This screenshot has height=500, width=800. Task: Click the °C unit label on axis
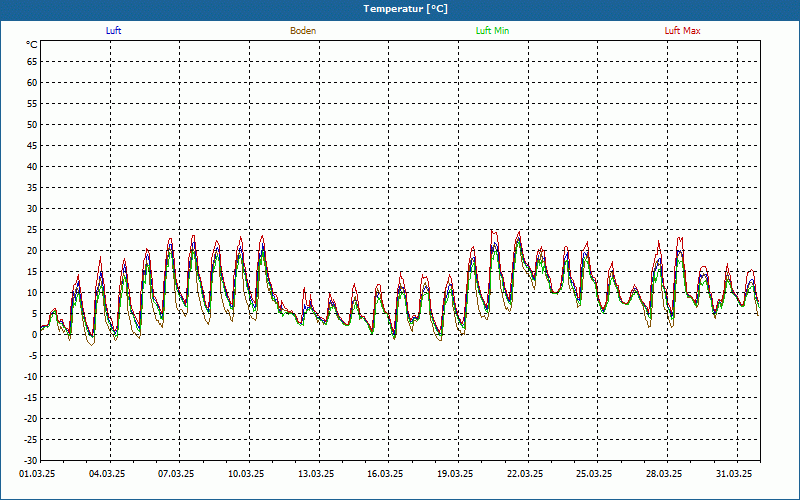coord(32,45)
